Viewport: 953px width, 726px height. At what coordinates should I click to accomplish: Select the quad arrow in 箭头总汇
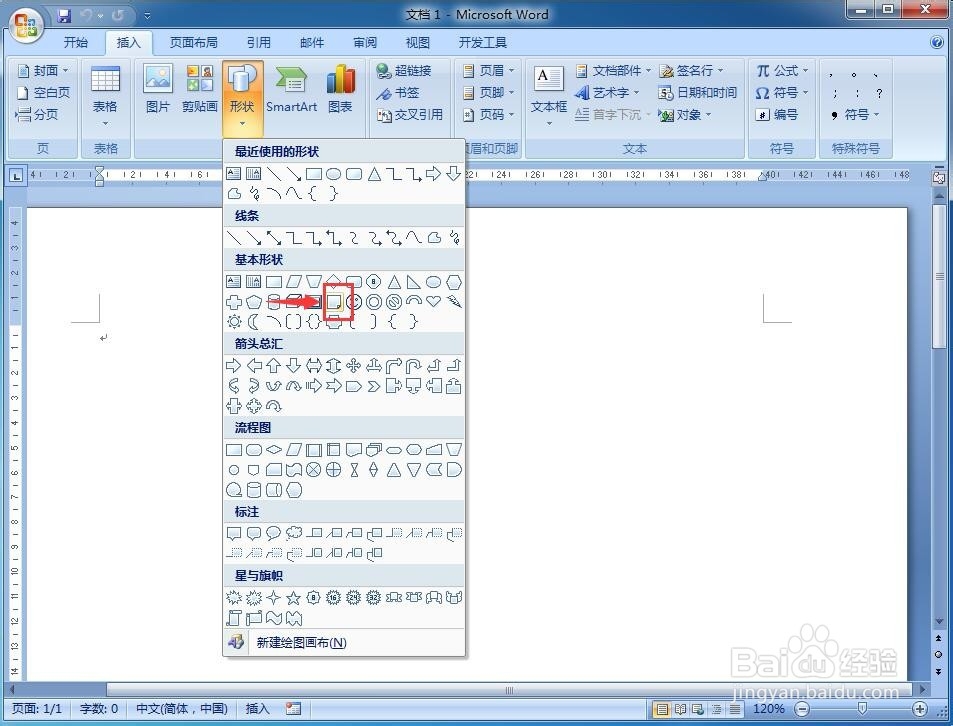(354, 365)
